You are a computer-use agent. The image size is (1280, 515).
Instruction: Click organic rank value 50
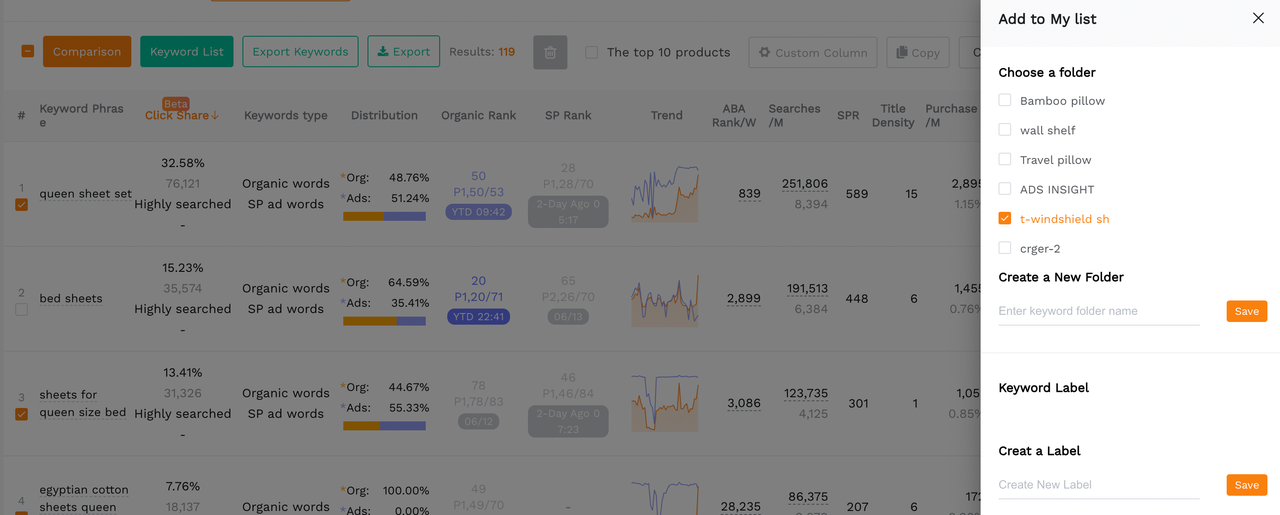coord(479,176)
